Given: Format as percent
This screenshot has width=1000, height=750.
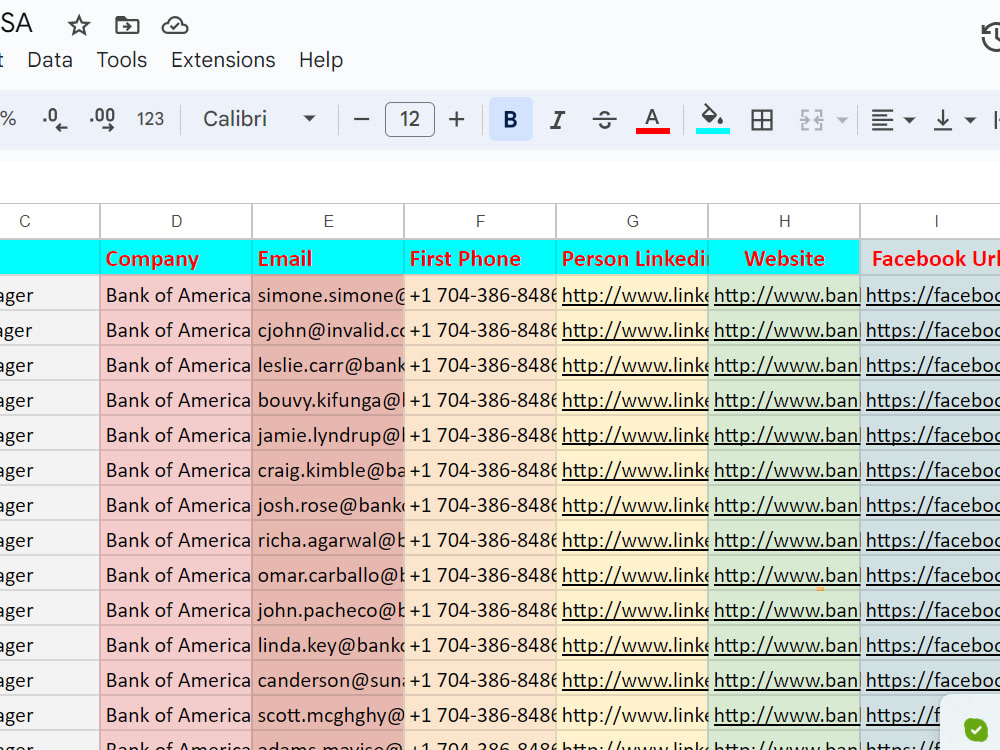Looking at the screenshot, I should point(8,119).
